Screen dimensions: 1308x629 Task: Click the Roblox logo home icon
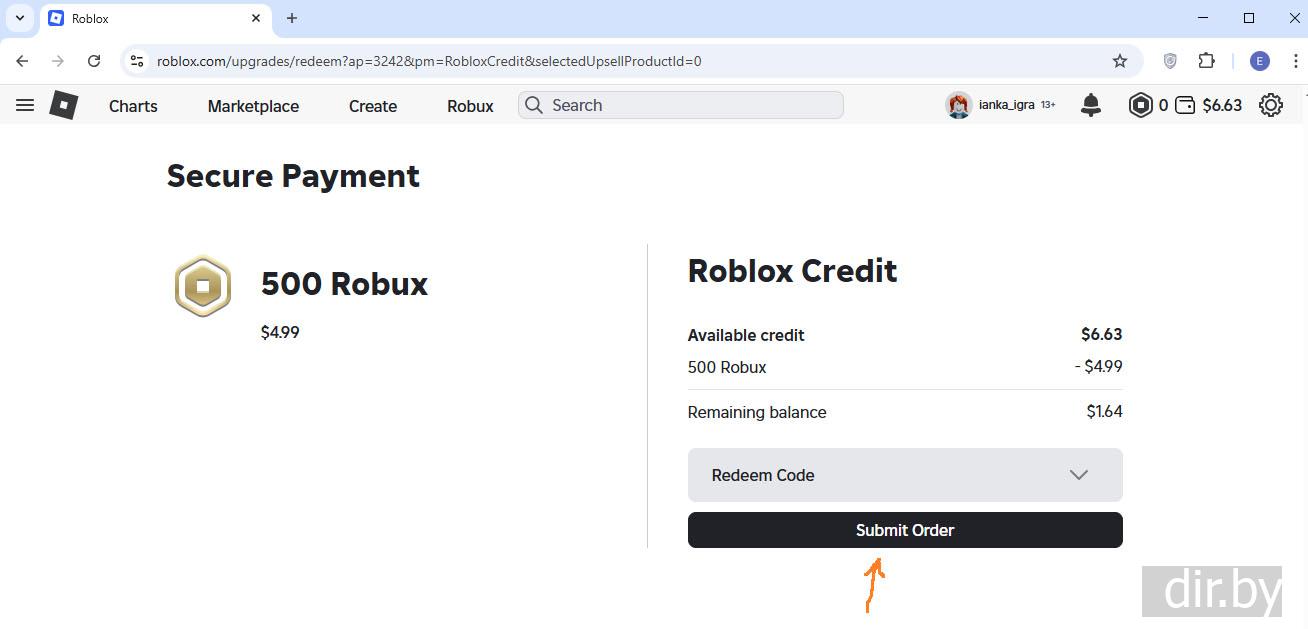click(x=64, y=105)
